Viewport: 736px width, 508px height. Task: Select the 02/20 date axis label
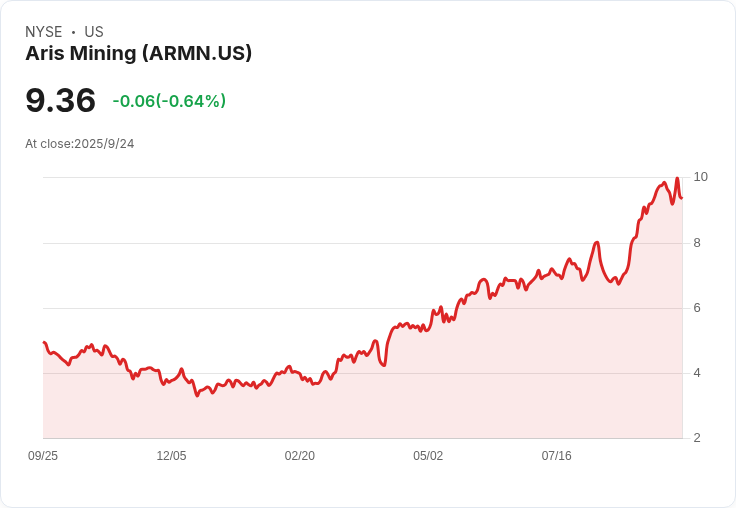pyautogui.click(x=299, y=455)
